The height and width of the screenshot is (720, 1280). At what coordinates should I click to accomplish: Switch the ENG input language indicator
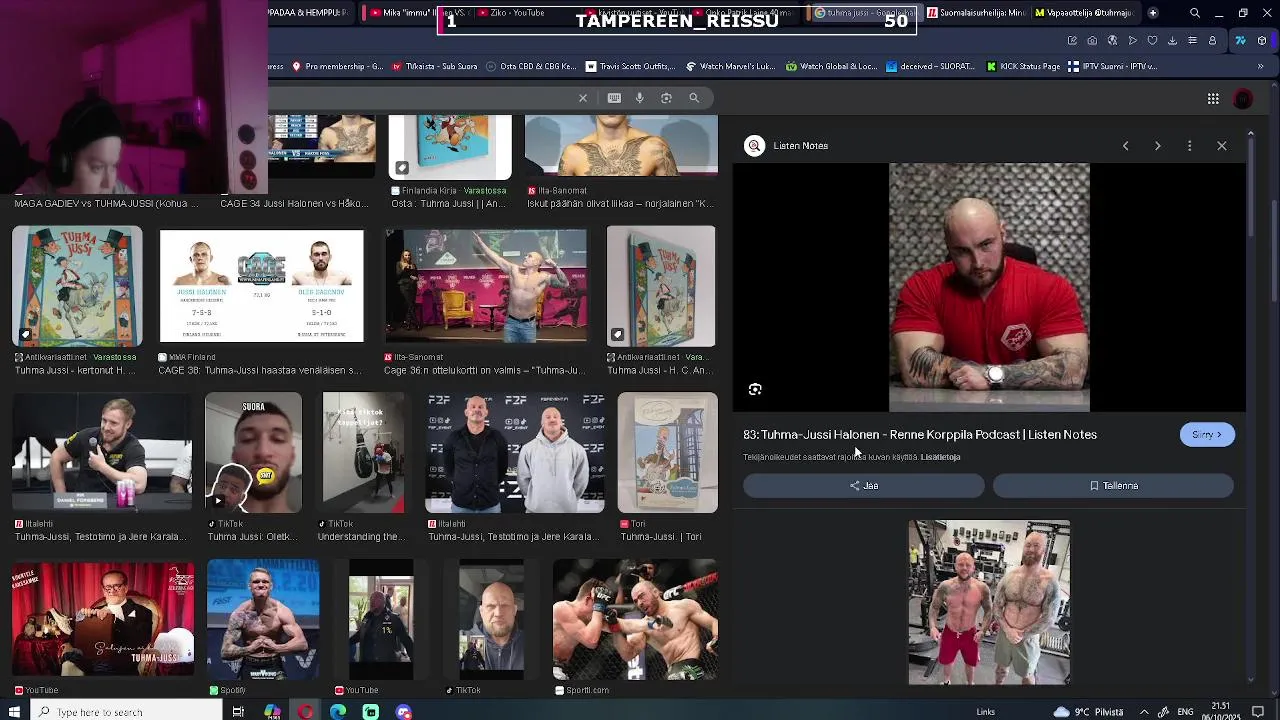[1185, 712]
